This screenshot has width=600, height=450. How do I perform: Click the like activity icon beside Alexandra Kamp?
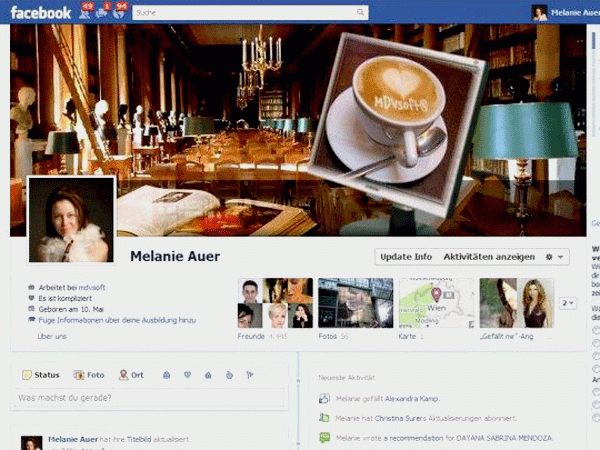click(x=324, y=398)
